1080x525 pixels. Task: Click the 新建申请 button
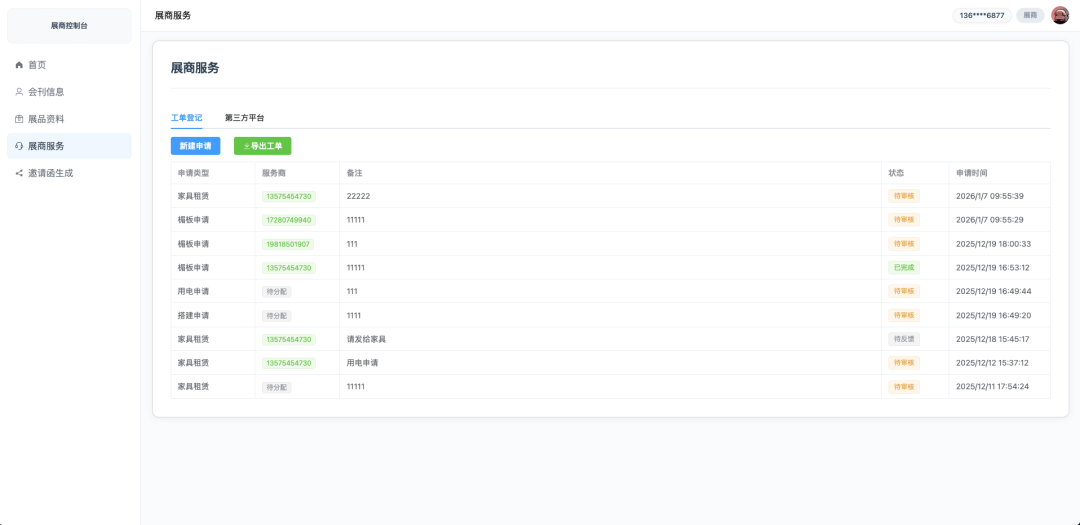click(196, 146)
